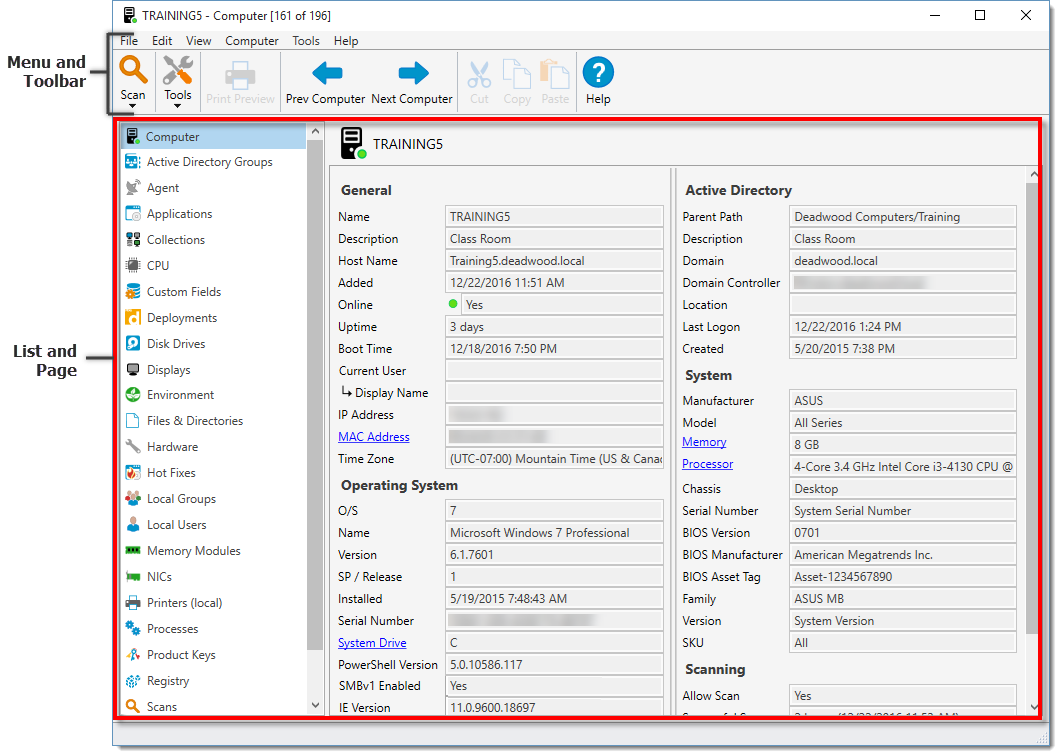This screenshot has height=756, width=1060.
Task: Click the Manufacturer field showing ASUS
Action: coord(903,400)
